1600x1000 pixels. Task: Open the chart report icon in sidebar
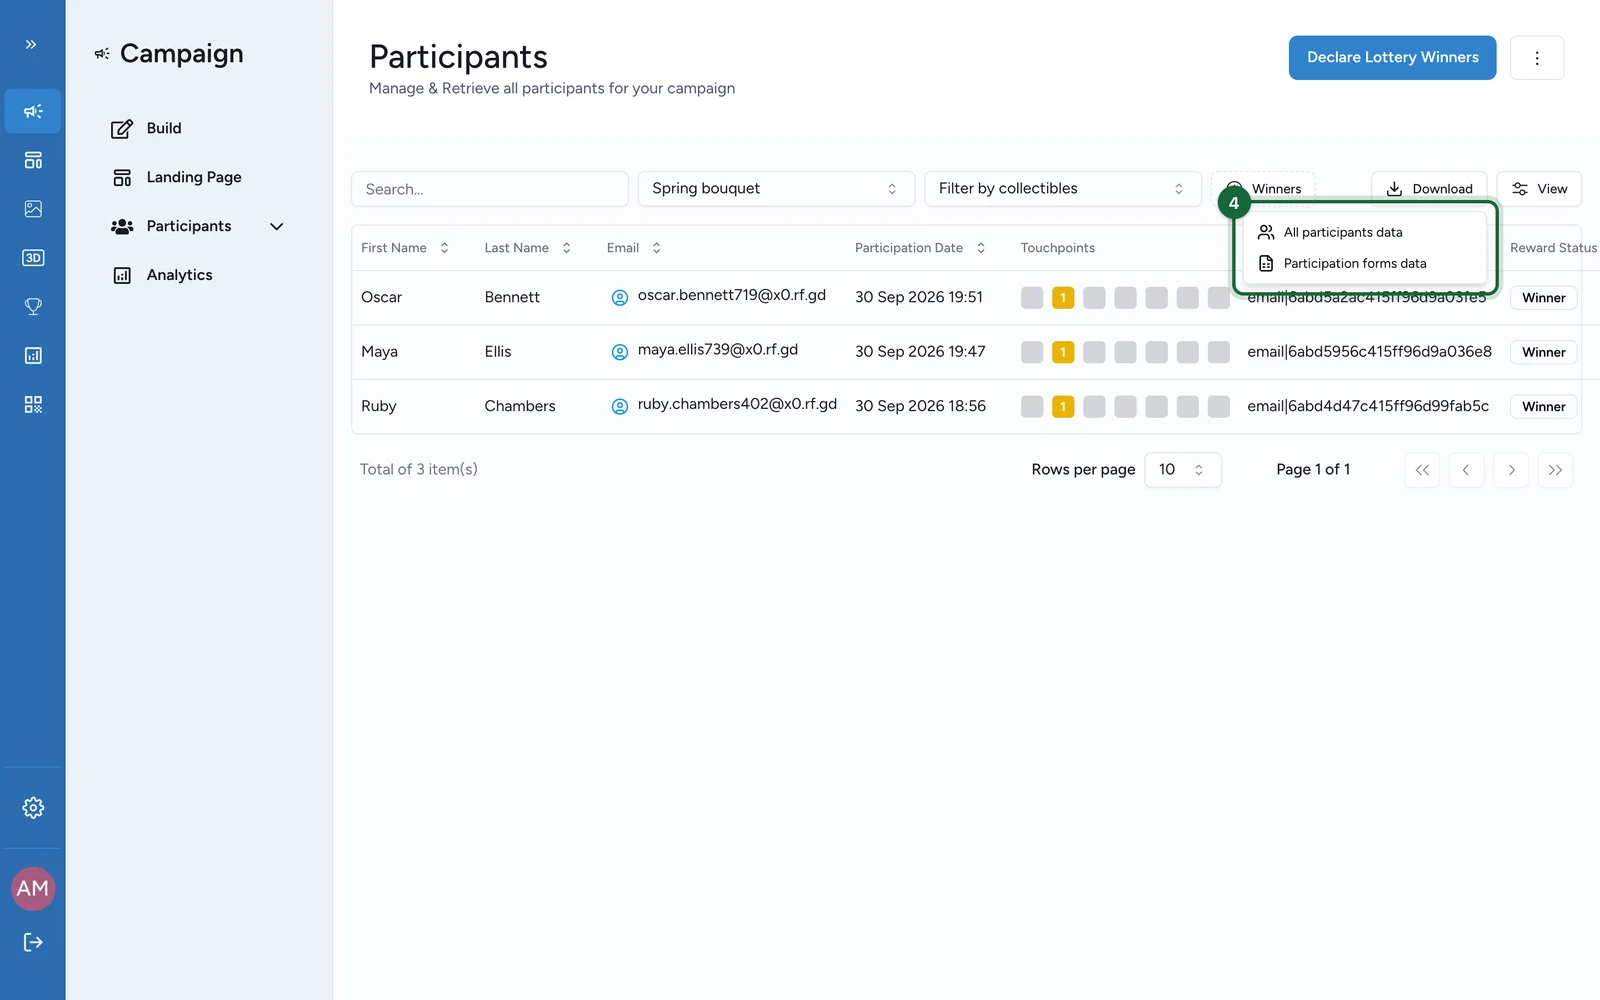(x=33, y=356)
